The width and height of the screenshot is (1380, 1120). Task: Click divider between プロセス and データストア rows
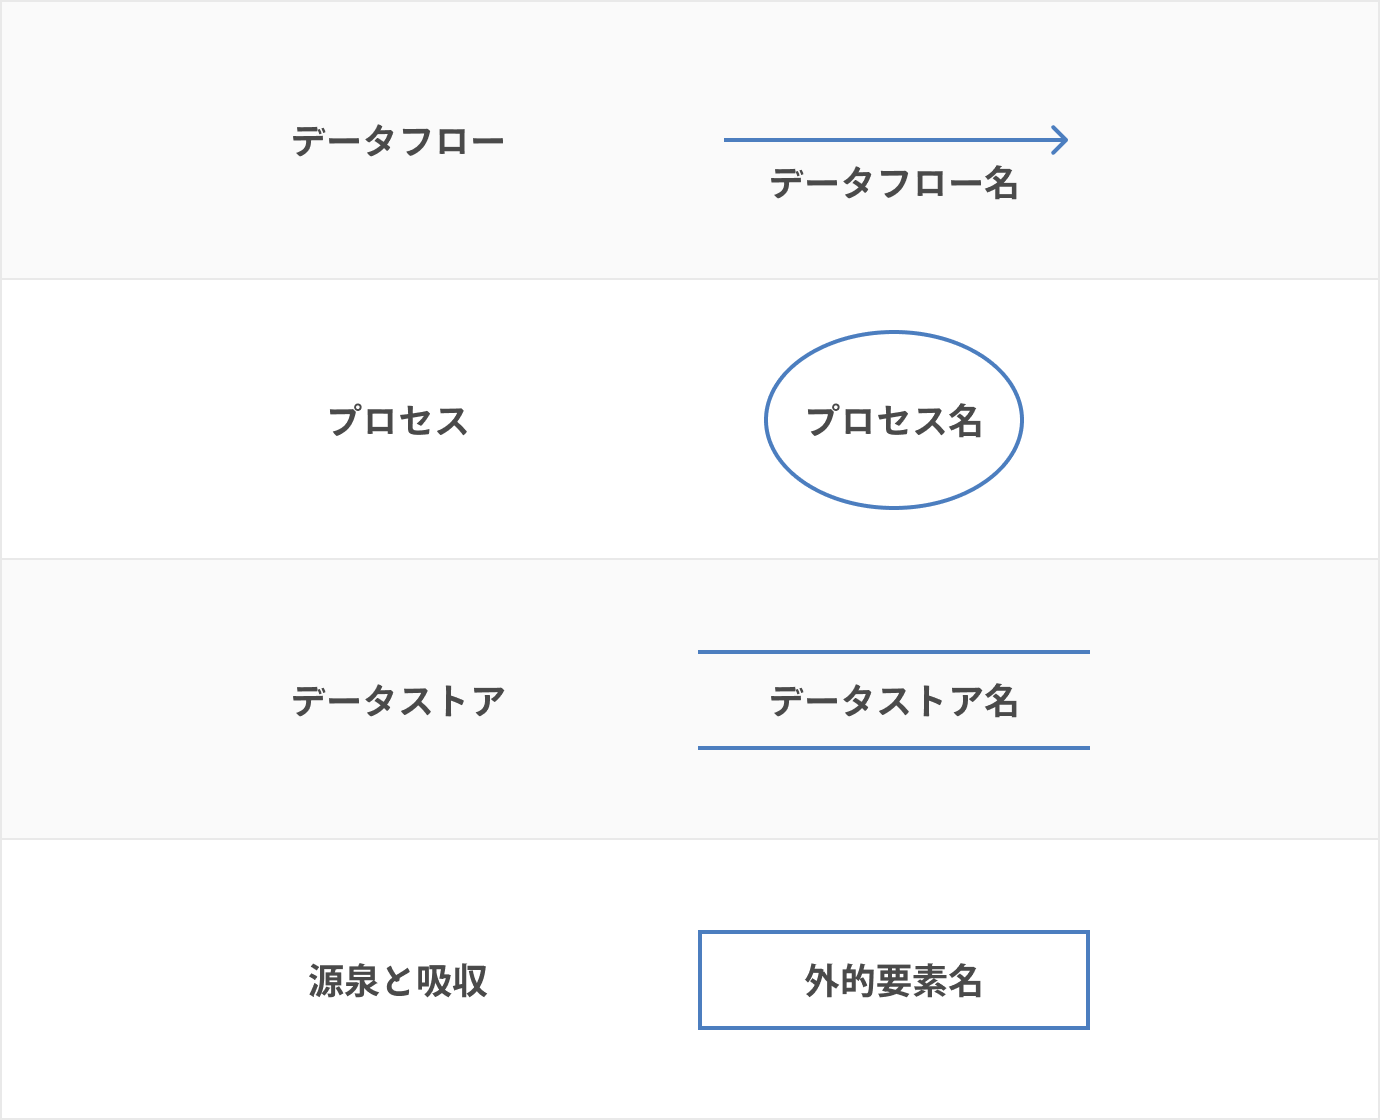coord(690,559)
